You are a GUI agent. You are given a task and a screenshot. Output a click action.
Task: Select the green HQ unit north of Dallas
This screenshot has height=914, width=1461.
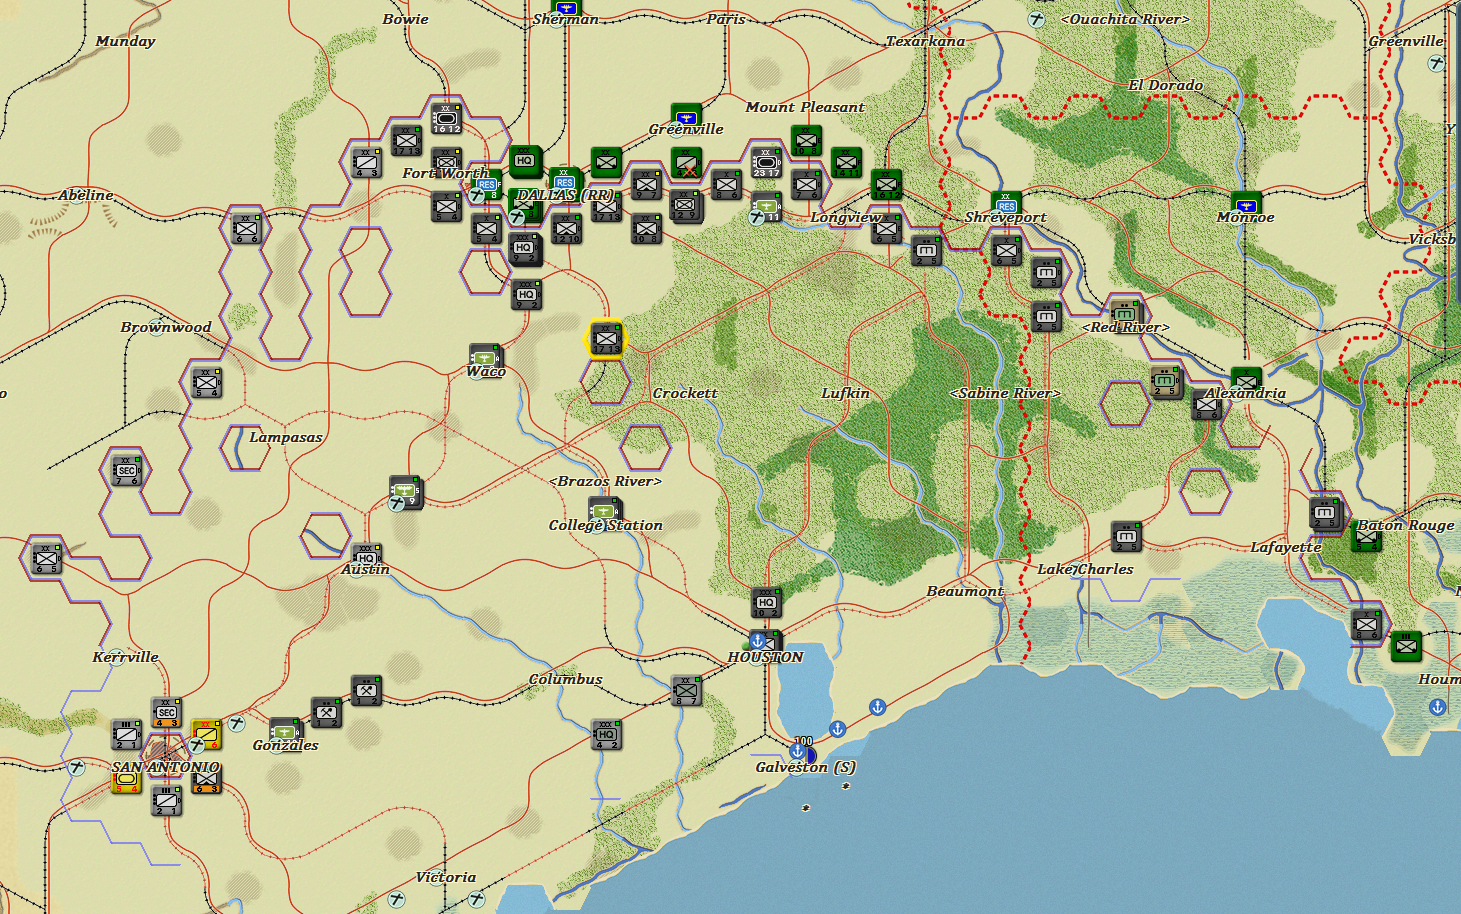coord(525,161)
